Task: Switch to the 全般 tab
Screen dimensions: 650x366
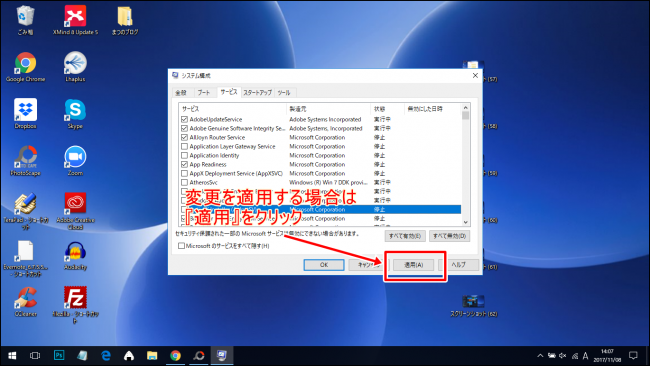Action: click(181, 92)
